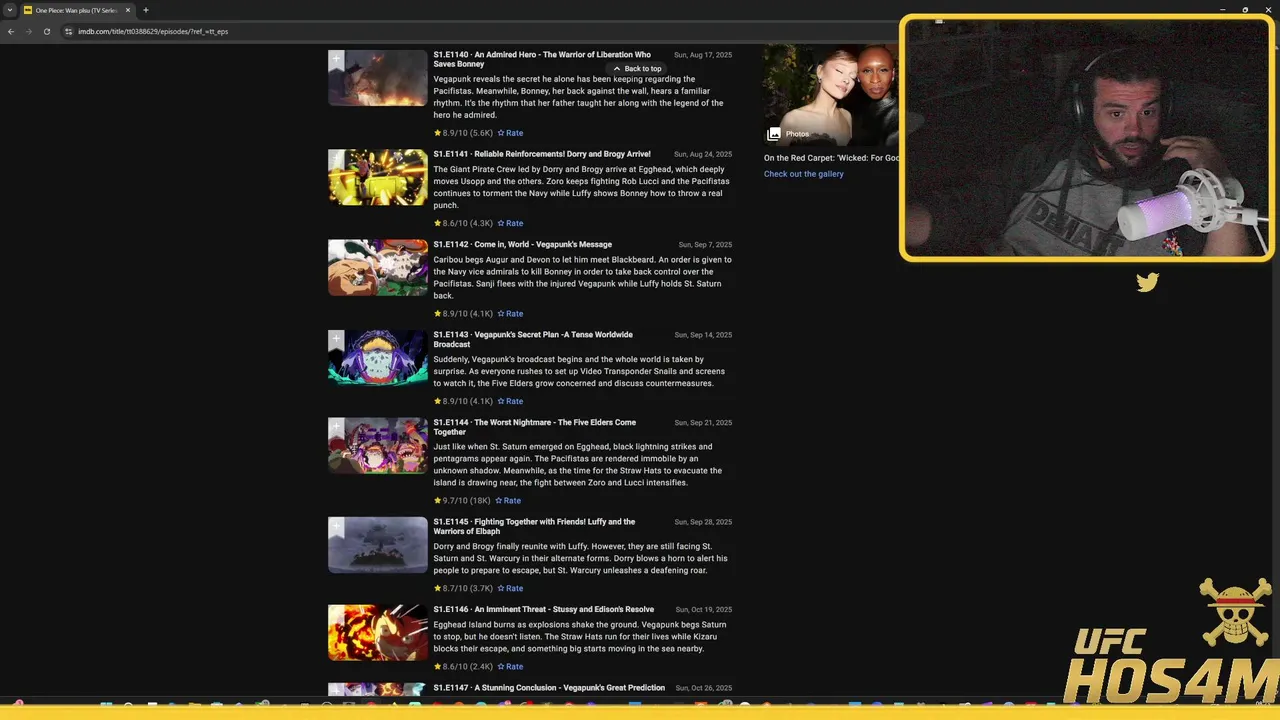Open the E1143 episode thumbnail image
Image resolution: width=1280 pixels, height=720 pixels.
click(378, 357)
